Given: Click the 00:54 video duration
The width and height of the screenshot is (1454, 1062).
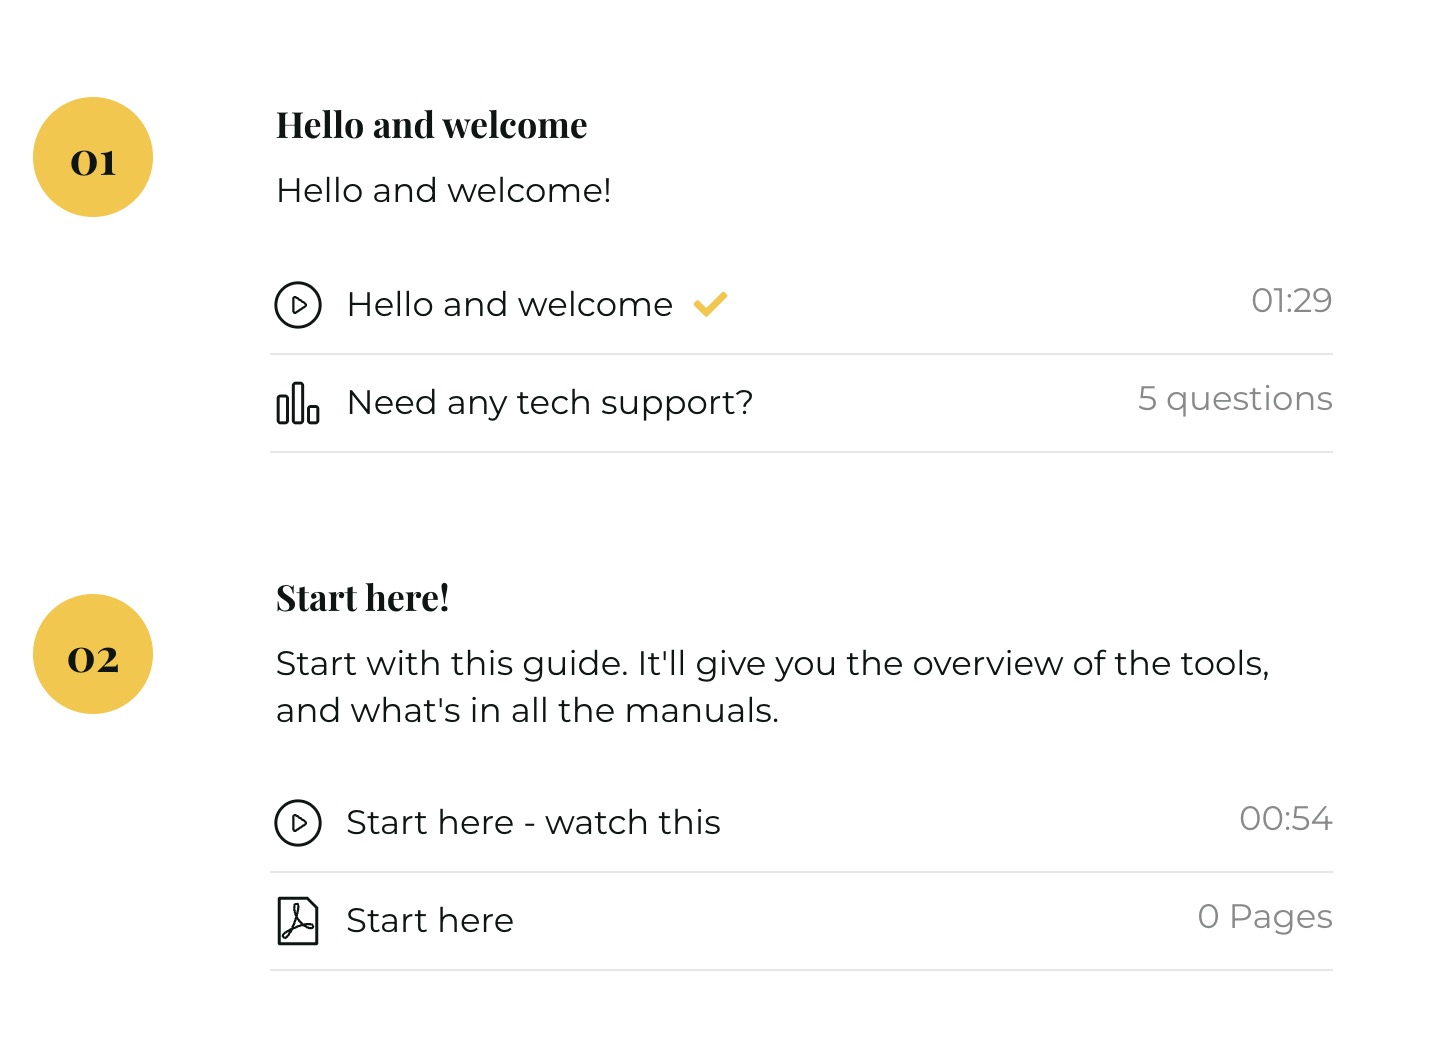Looking at the screenshot, I should (1285, 818).
